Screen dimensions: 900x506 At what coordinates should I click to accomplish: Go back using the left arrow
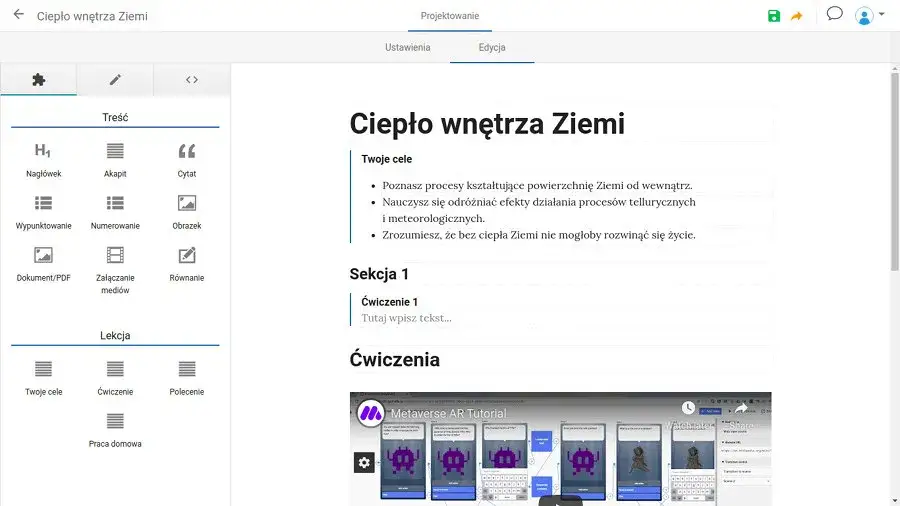point(18,15)
